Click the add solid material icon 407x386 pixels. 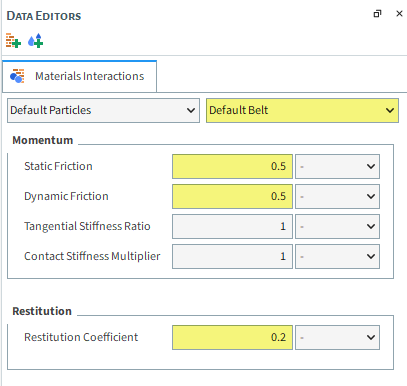[13, 41]
